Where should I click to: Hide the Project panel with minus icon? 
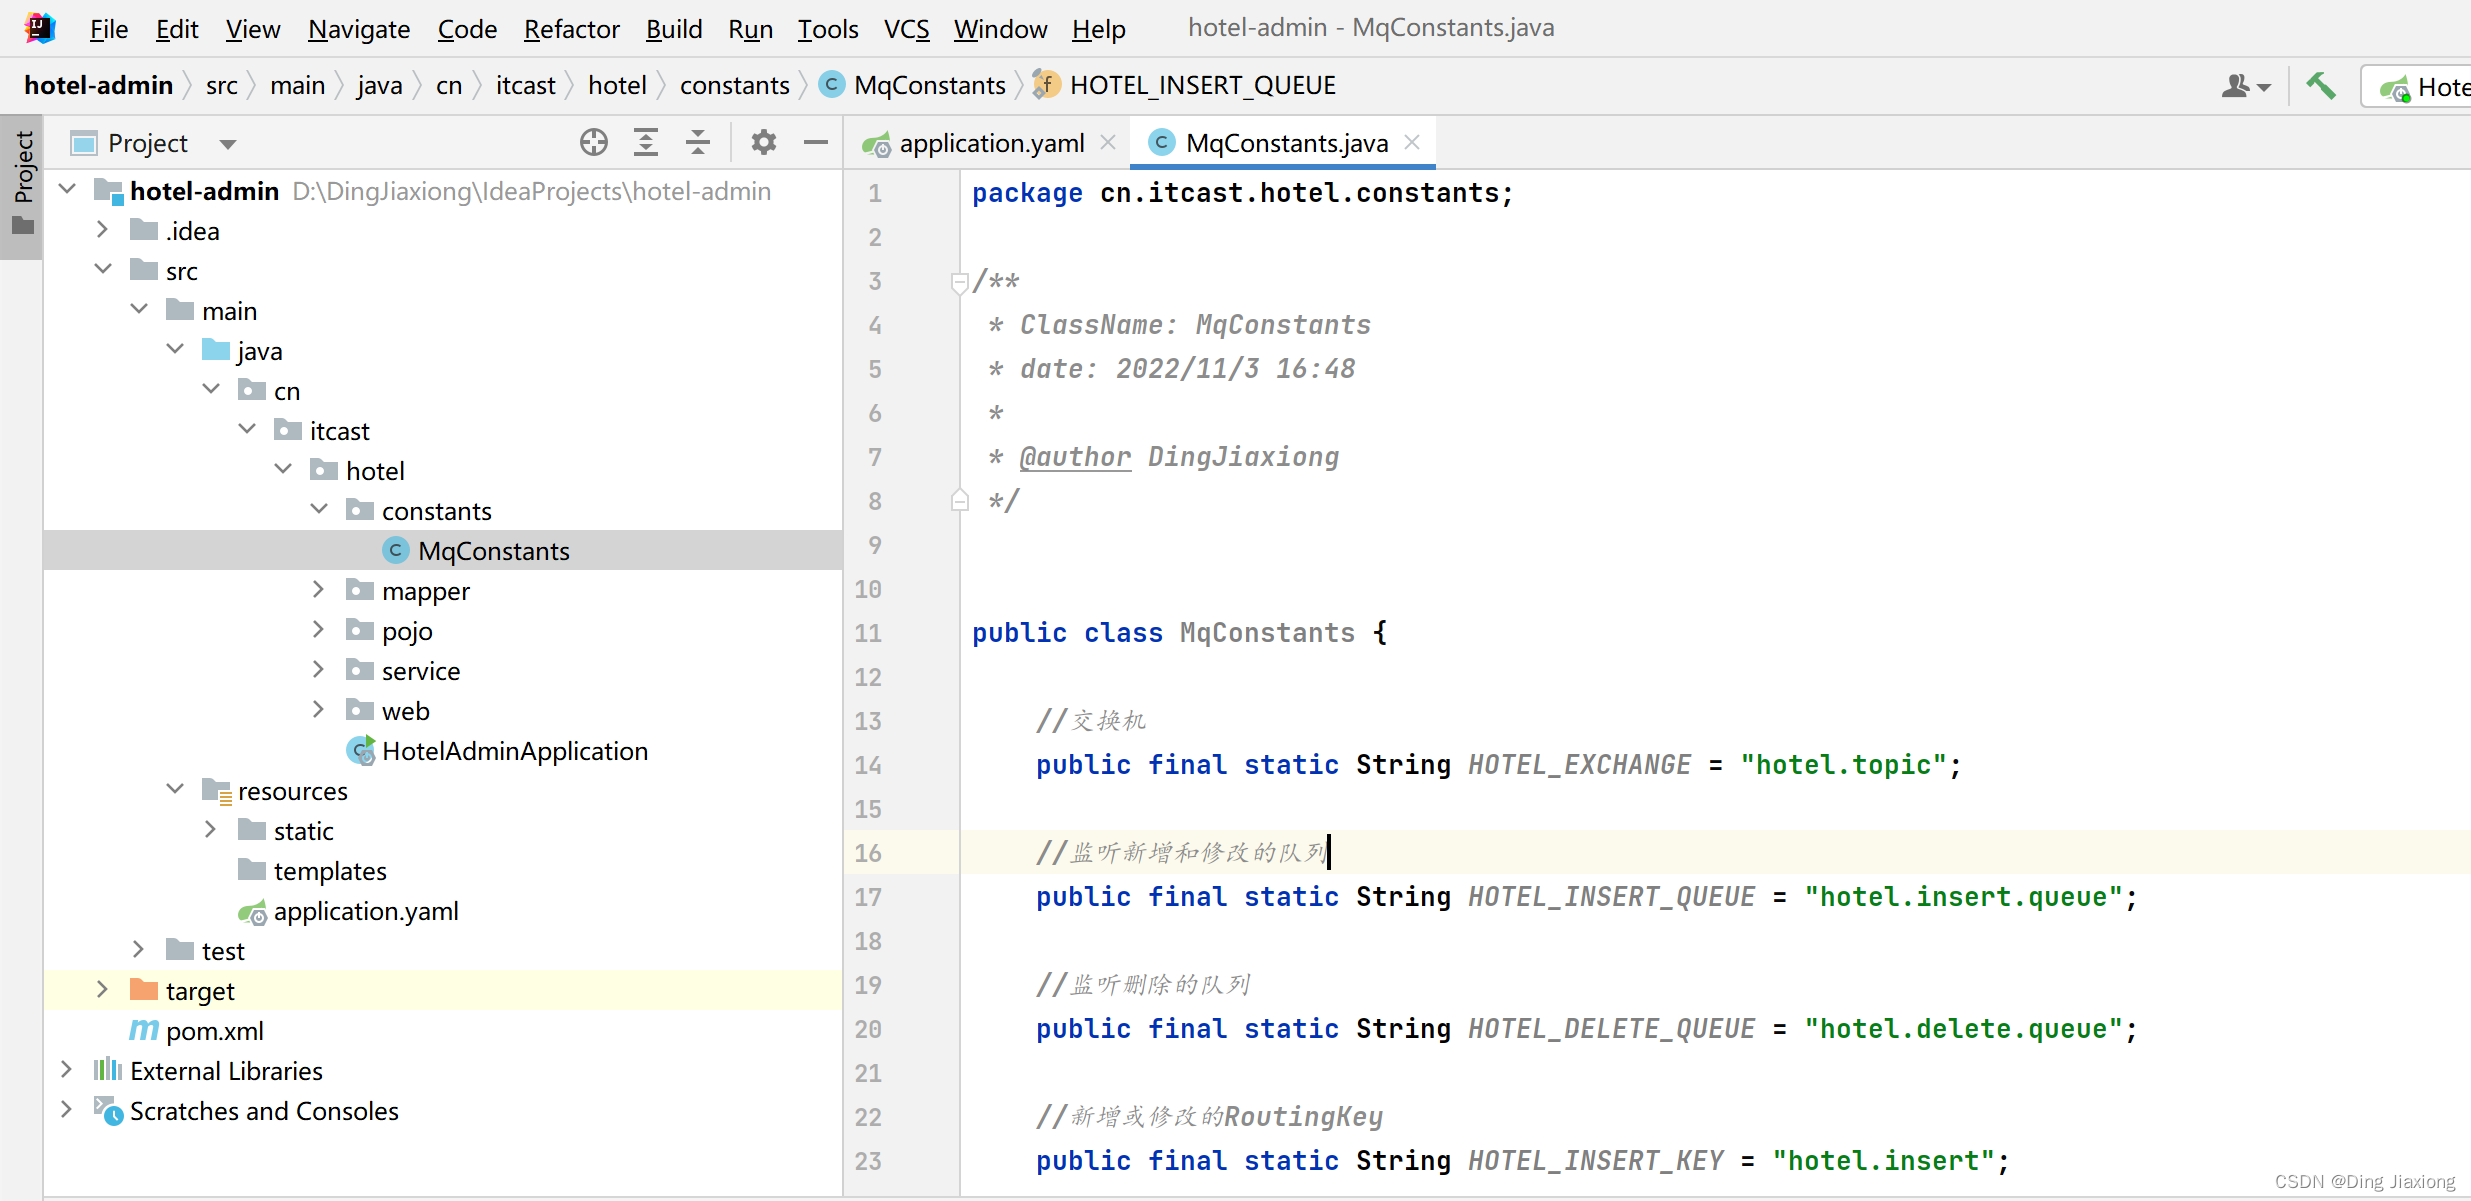tap(816, 143)
